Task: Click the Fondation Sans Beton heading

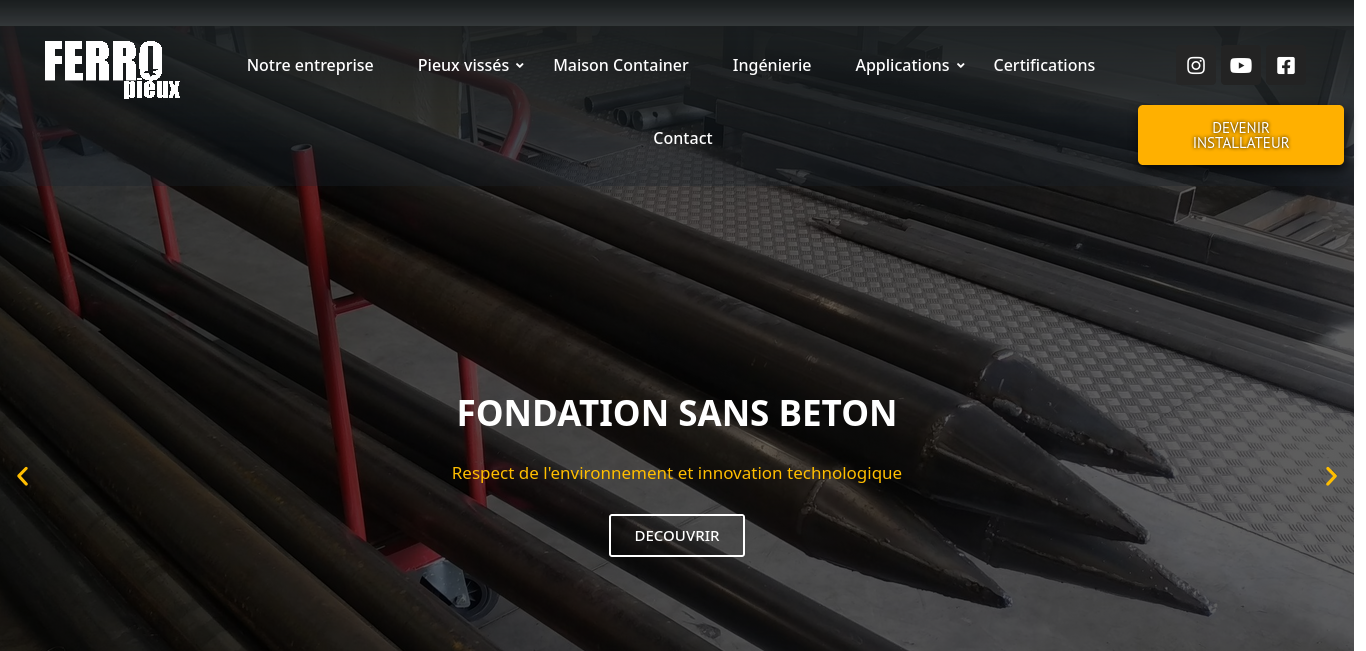Action: [677, 413]
